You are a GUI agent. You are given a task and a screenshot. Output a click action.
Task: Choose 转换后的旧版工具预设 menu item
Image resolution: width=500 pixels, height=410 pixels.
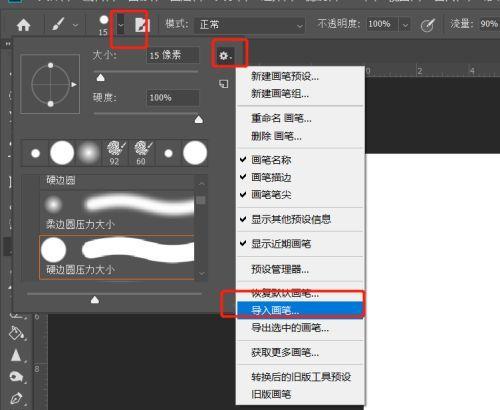point(300,377)
